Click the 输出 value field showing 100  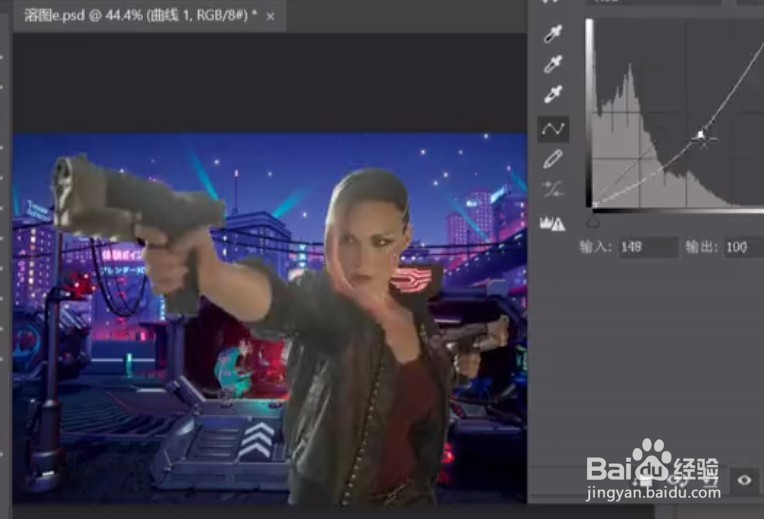click(x=744, y=248)
